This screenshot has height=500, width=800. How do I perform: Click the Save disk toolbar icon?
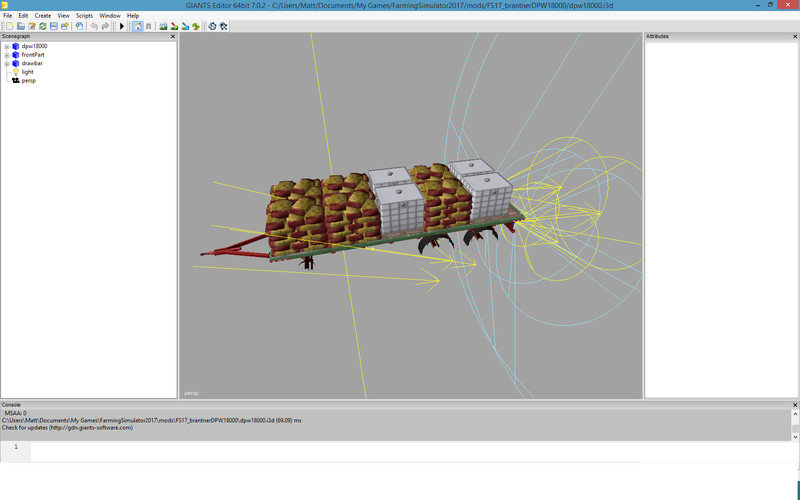(x=54, y=26)
